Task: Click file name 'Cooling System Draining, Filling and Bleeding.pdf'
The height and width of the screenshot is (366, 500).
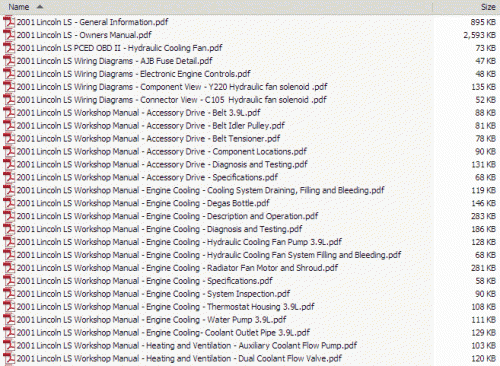Action: tap(201, 190)
